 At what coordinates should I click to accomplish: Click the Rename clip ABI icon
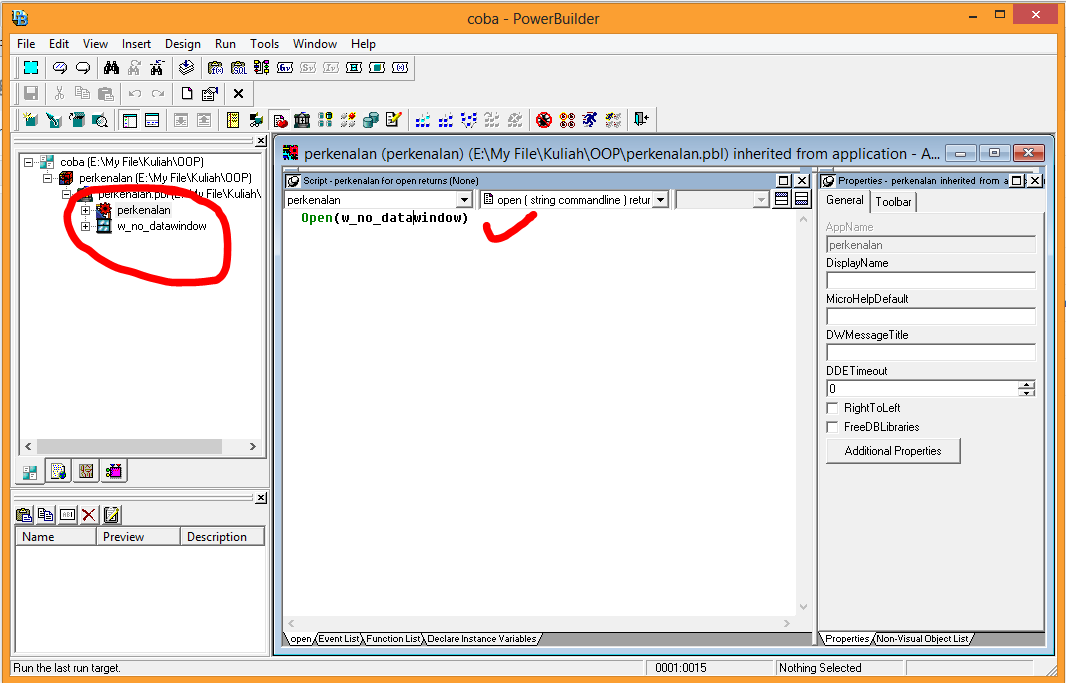click(67, 515)
